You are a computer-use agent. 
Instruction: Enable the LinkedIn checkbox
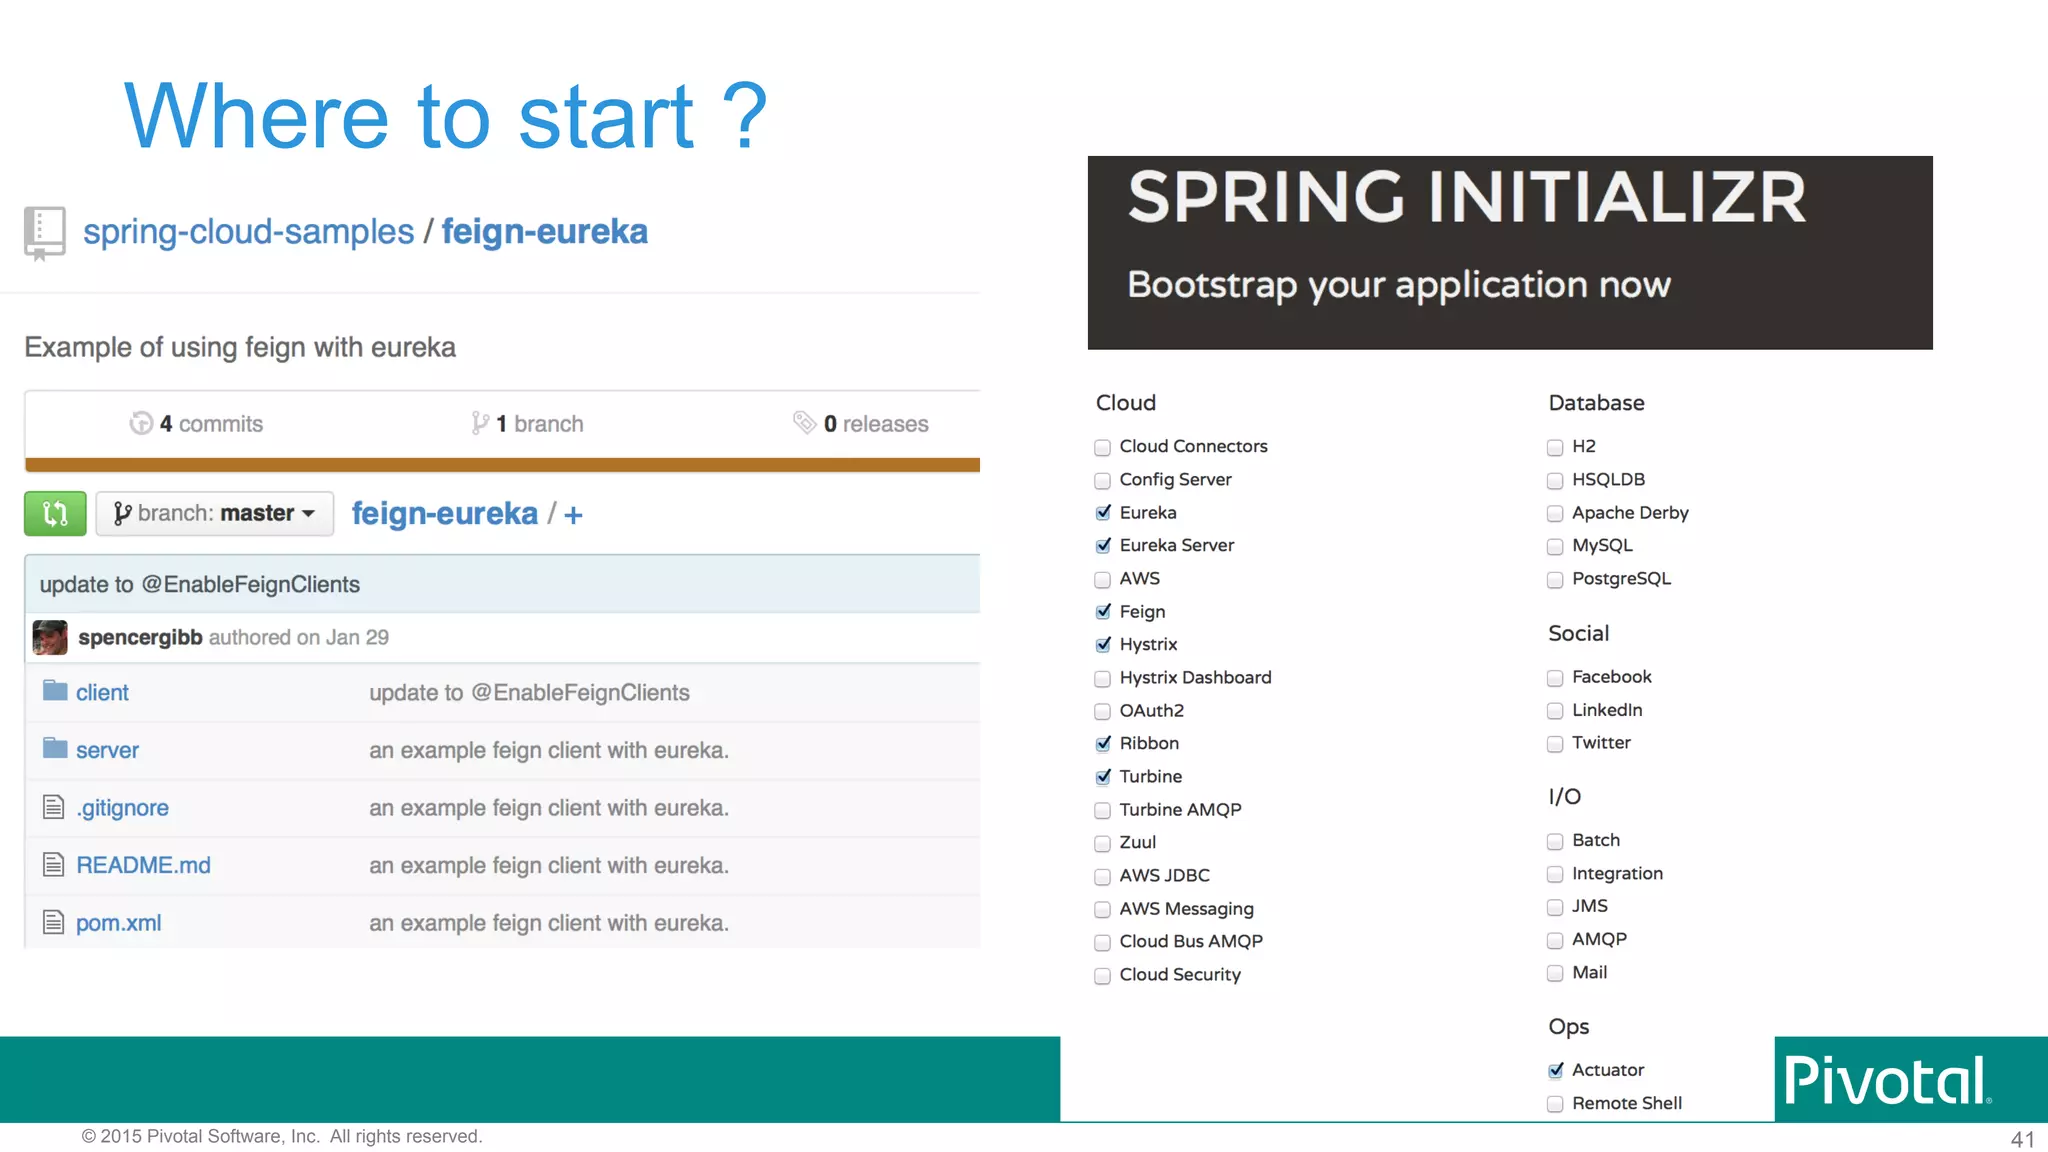(x=1555, y=711)
